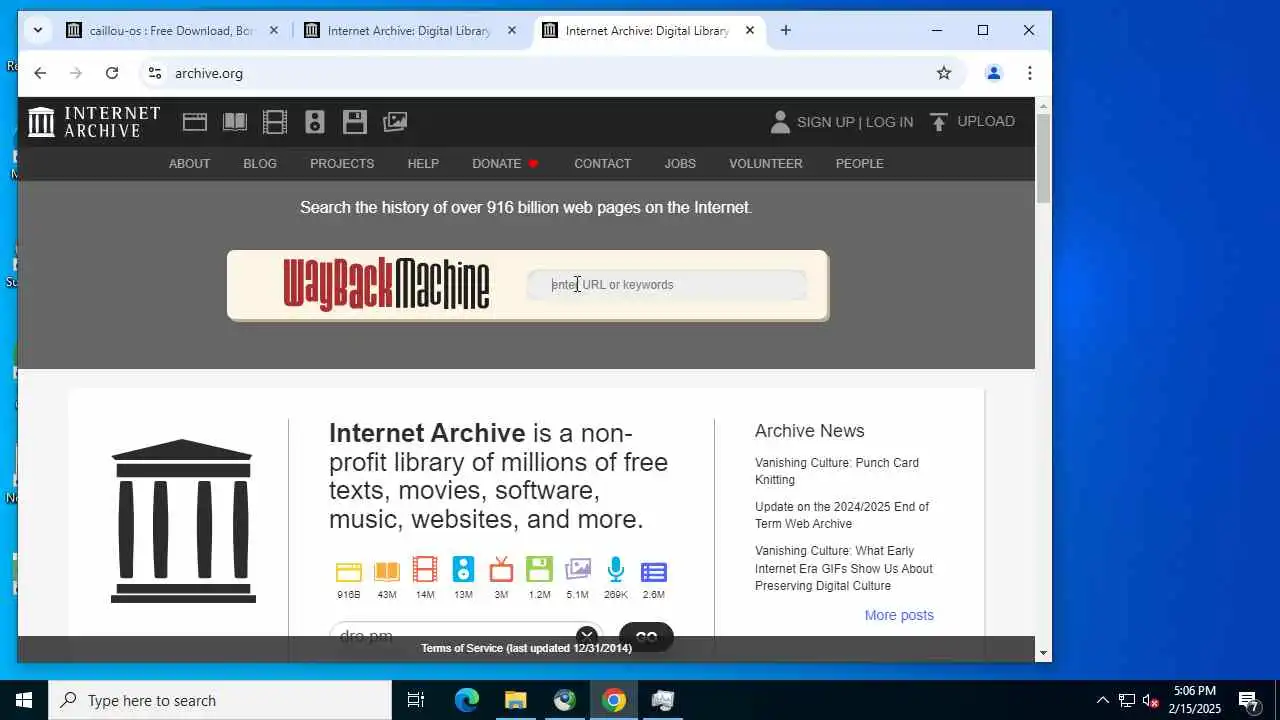1280x720 pixels.
Task: Open the HELP menu item
Action: [423, 163]
